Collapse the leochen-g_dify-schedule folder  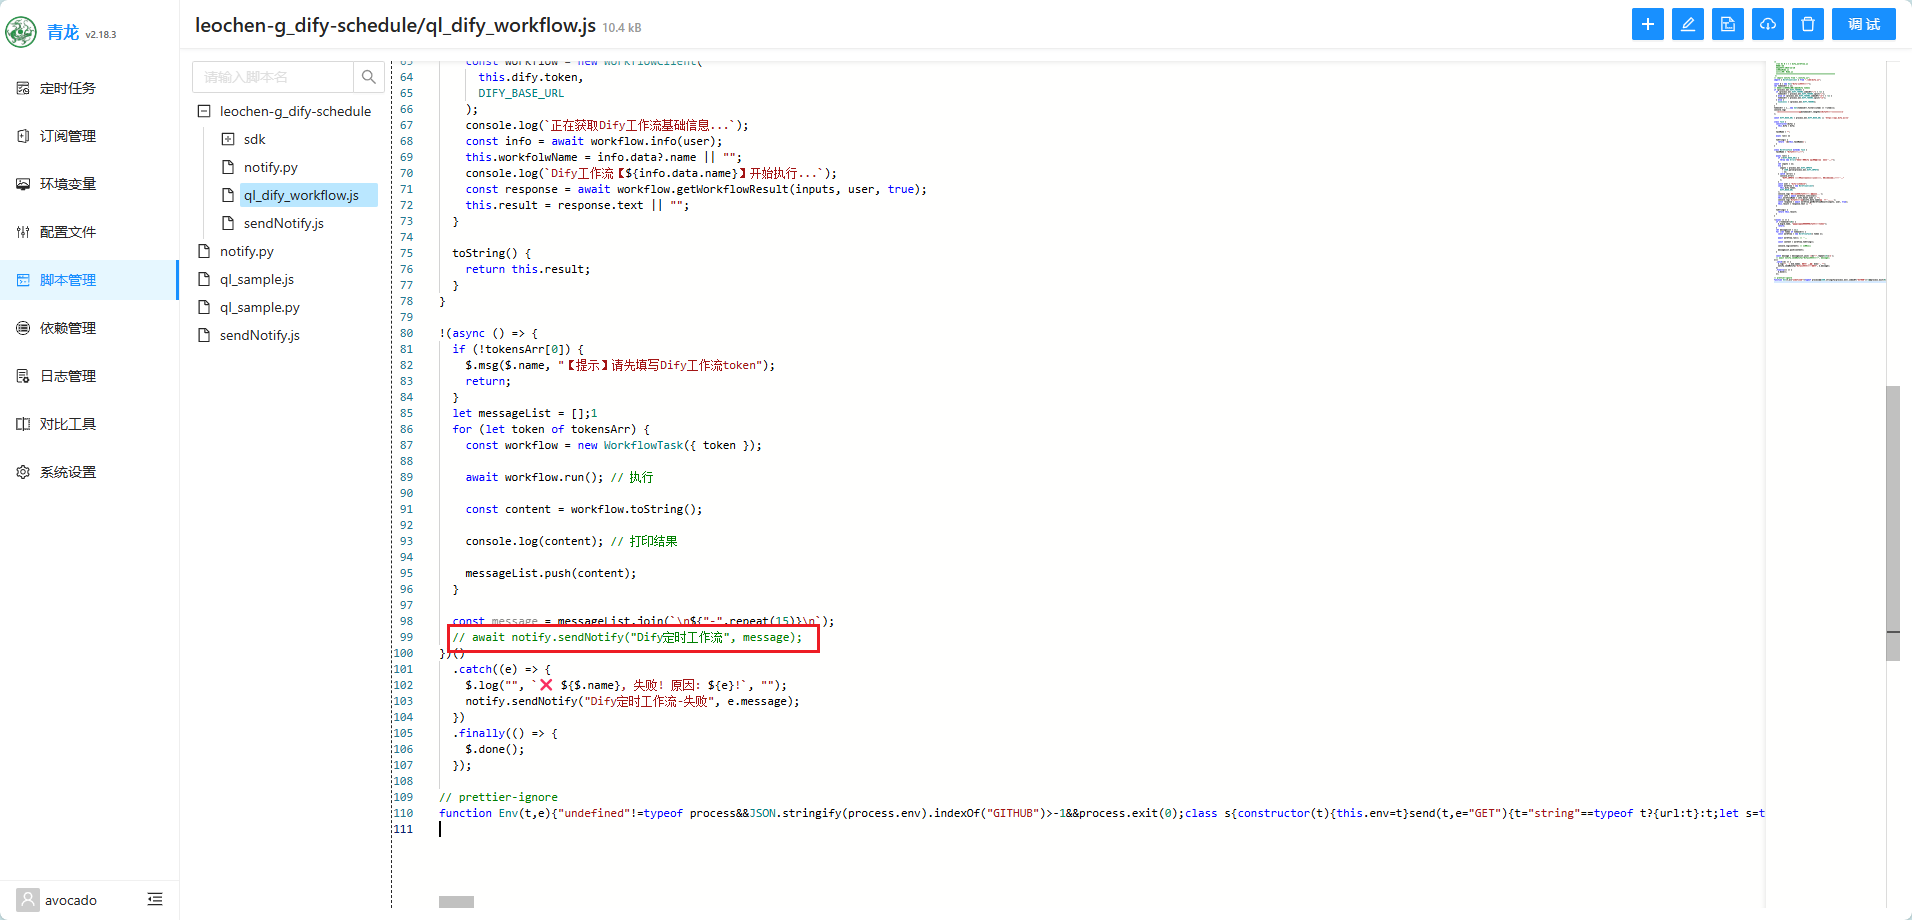(204, 111)
